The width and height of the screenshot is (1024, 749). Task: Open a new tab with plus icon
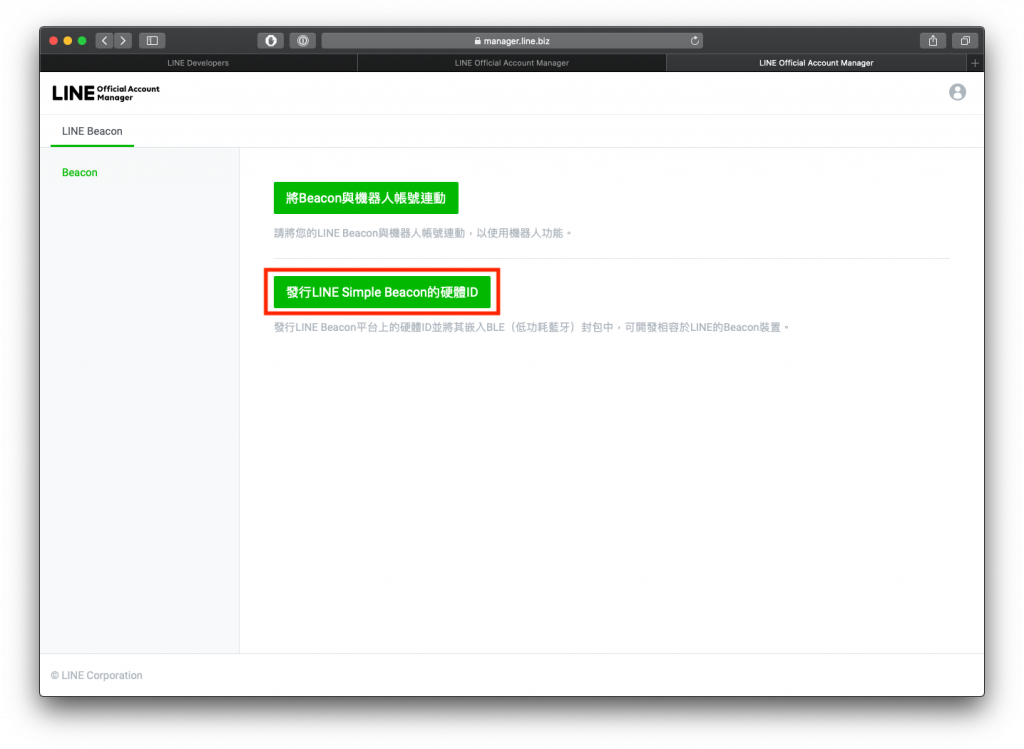[974, 63]
